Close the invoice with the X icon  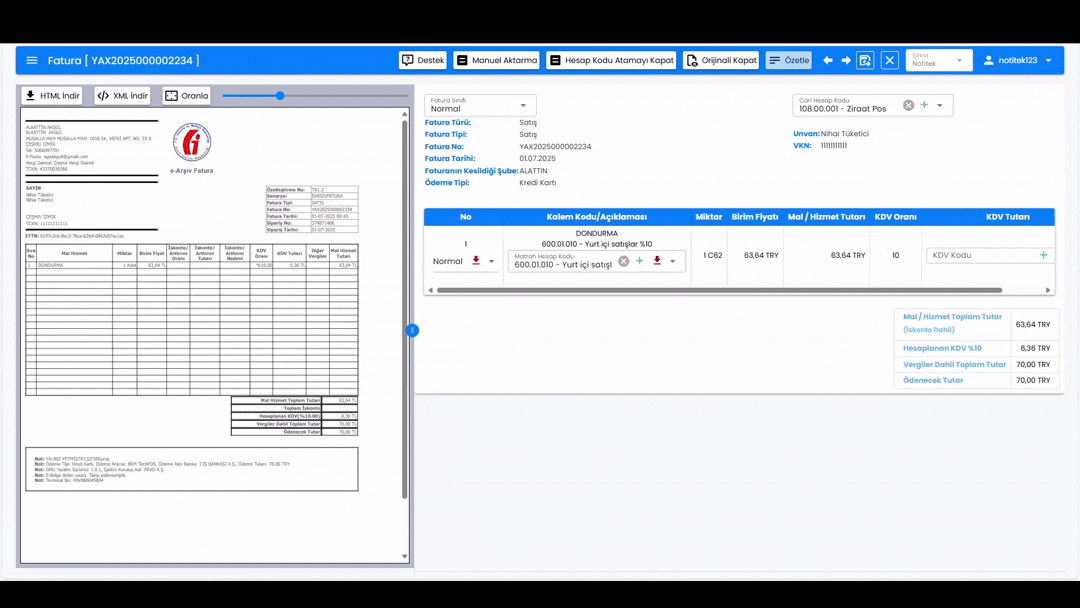889,60
